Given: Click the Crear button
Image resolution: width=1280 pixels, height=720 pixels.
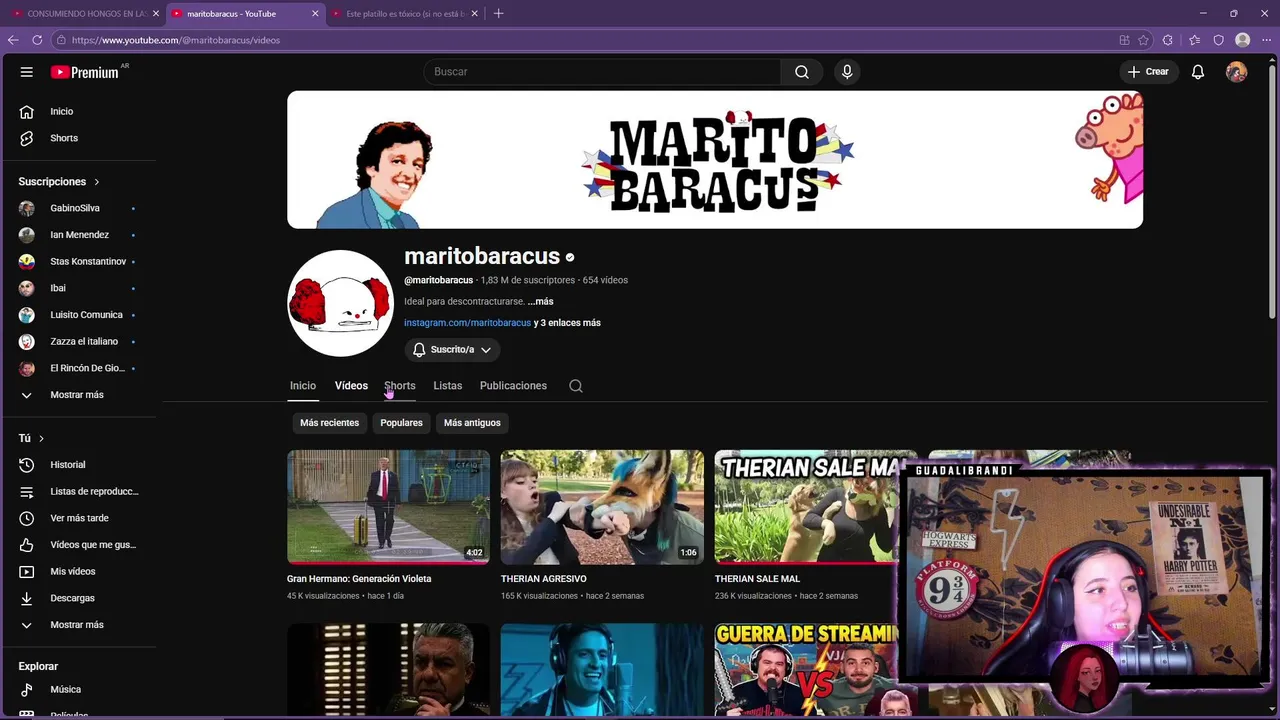Looking at the screenshot, I should (1148, 72).
